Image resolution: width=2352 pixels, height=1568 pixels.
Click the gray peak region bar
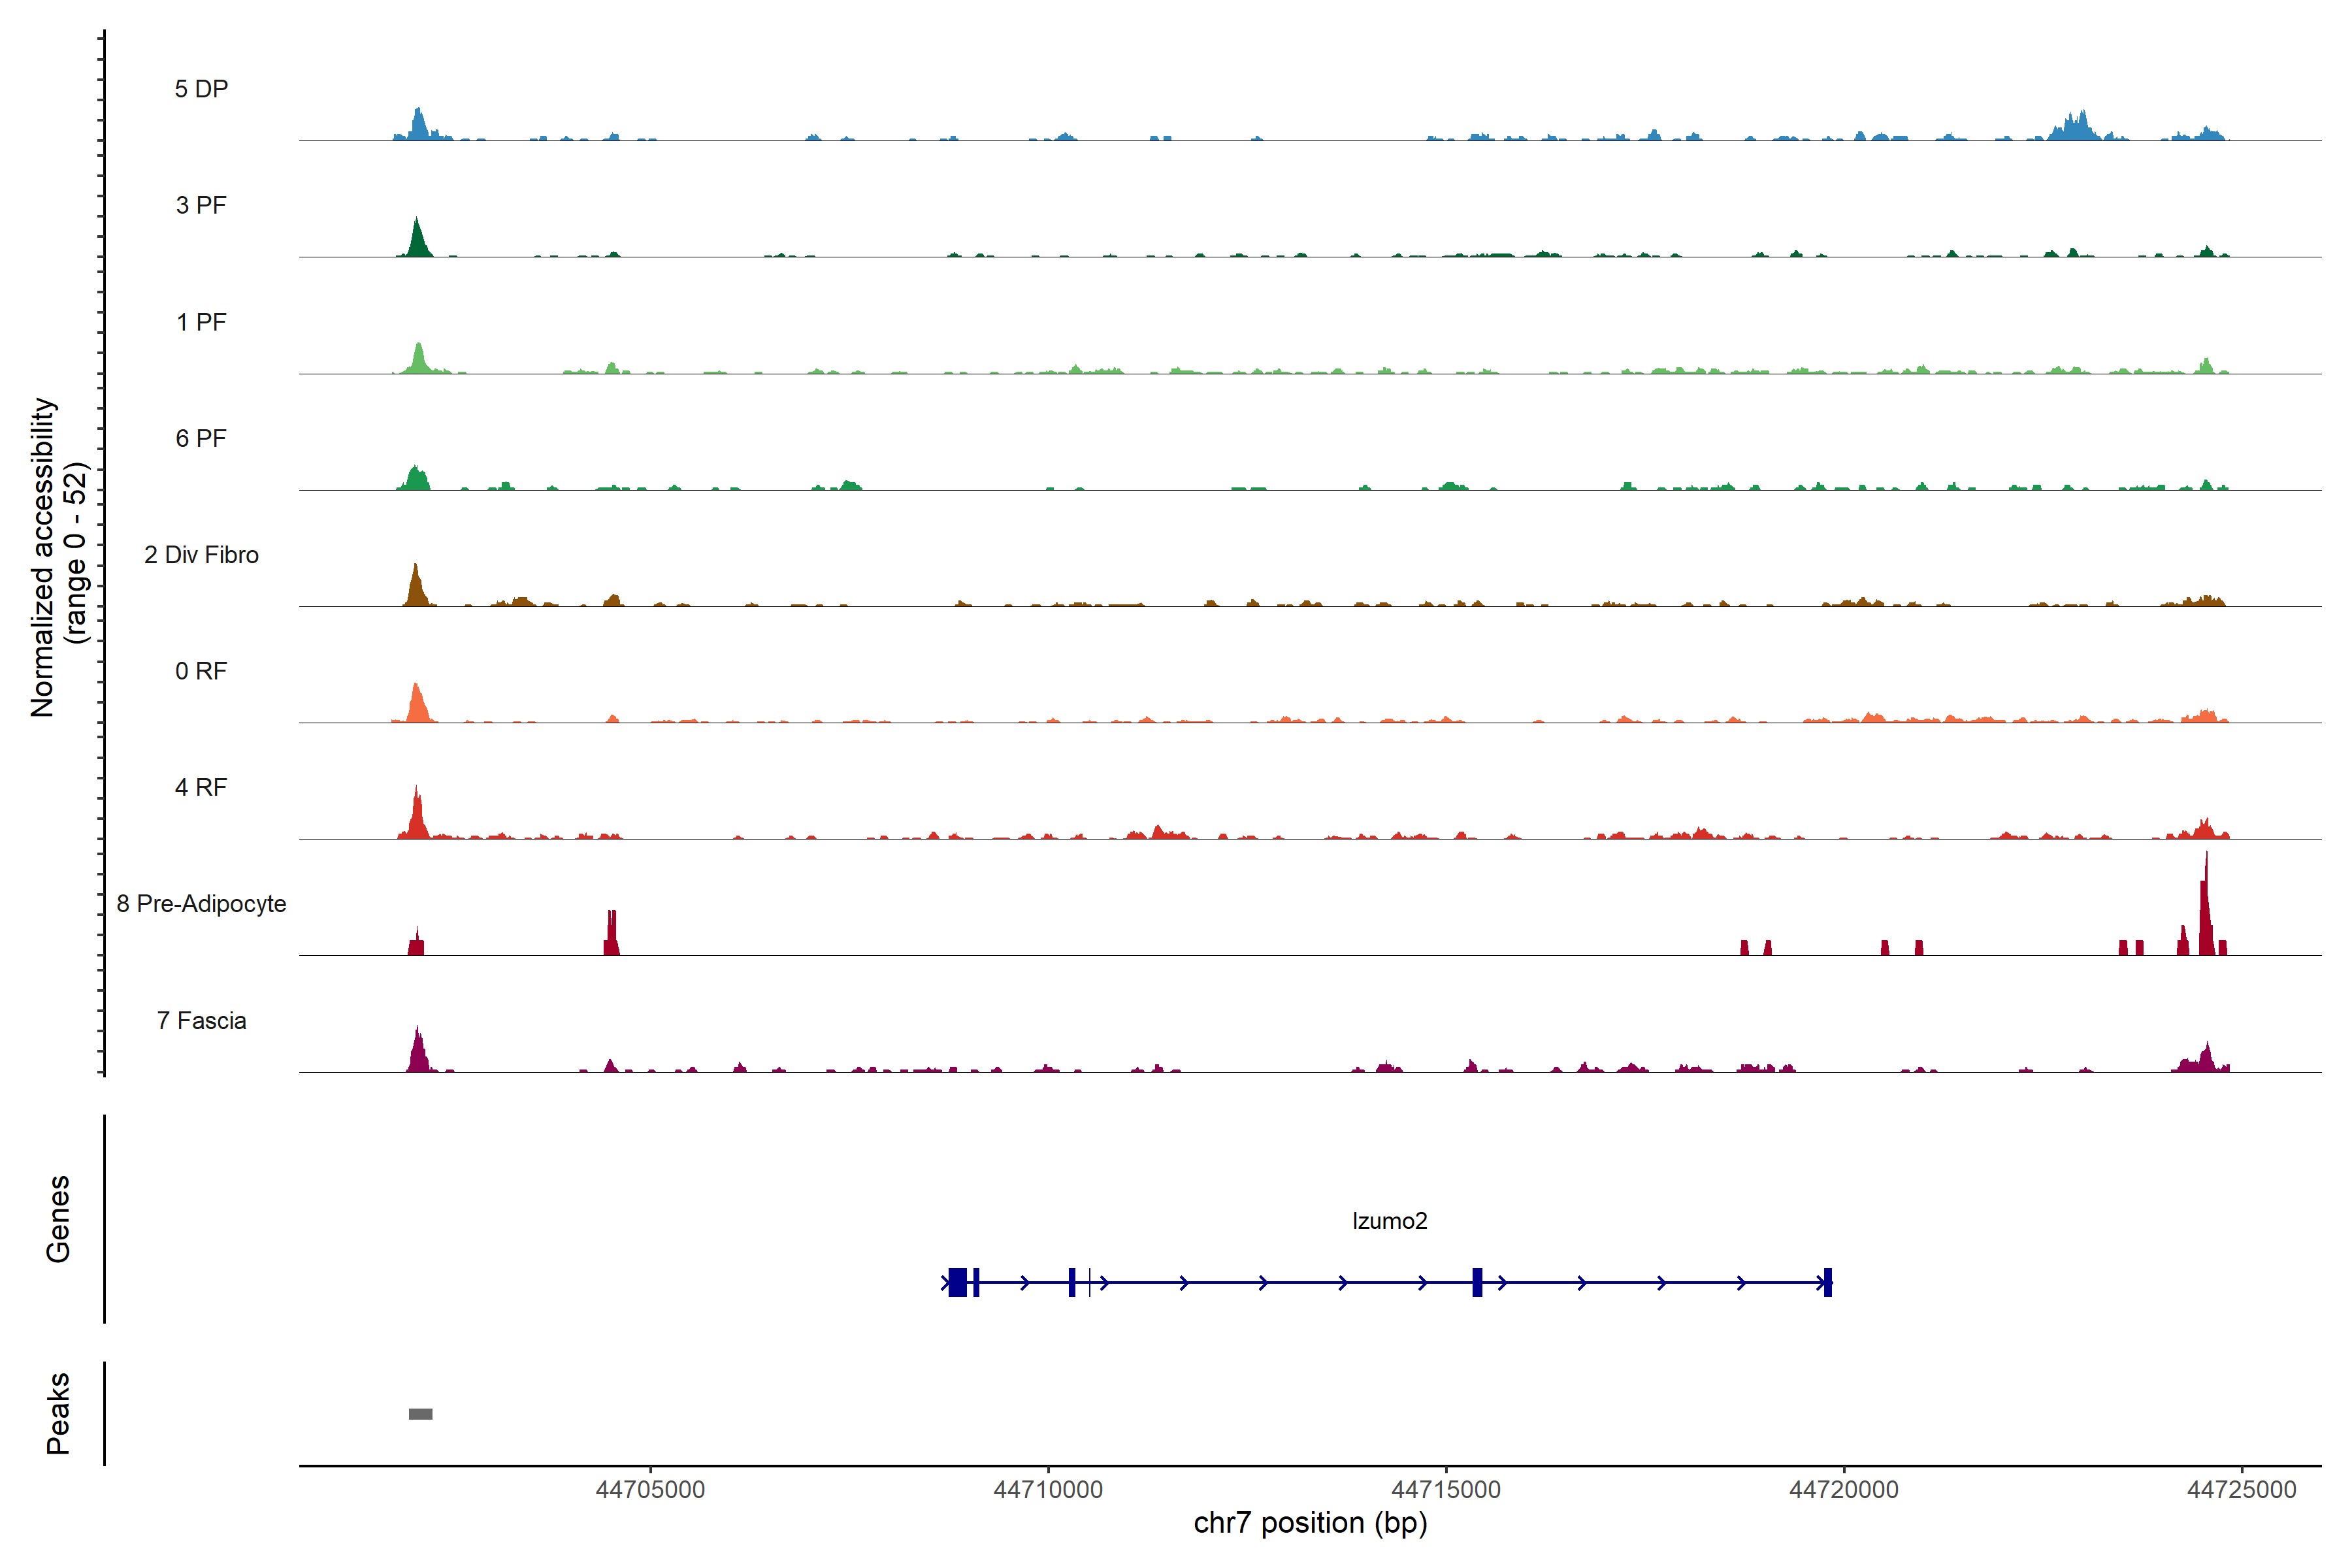[x=421, y=1414]
